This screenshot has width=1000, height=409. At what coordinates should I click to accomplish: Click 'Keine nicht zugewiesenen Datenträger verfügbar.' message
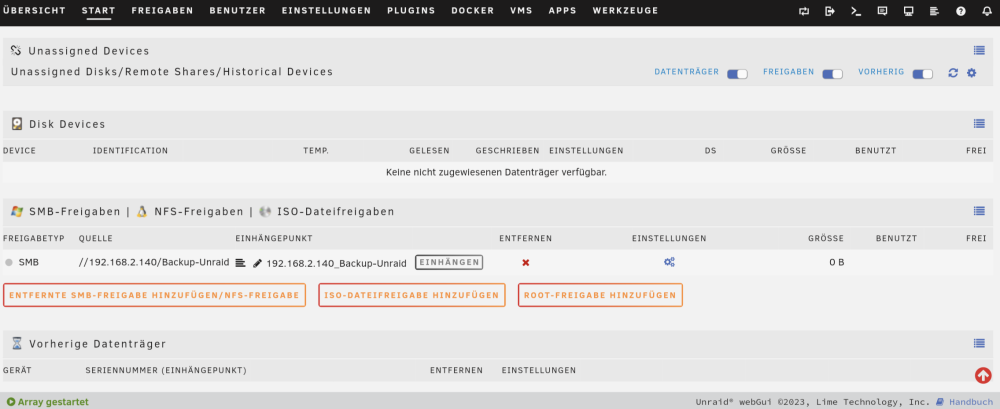[x=496, y=172]
